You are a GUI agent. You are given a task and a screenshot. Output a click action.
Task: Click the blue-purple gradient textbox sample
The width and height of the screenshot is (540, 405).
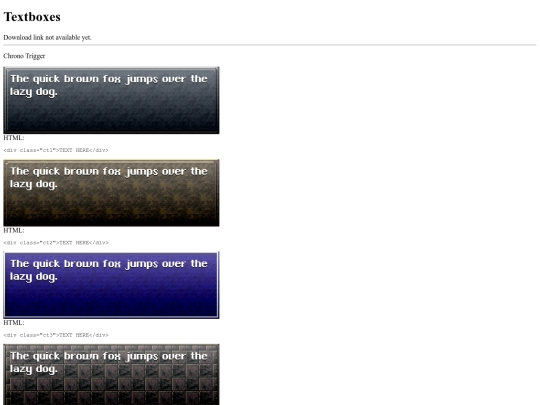(x=111, y=285)
